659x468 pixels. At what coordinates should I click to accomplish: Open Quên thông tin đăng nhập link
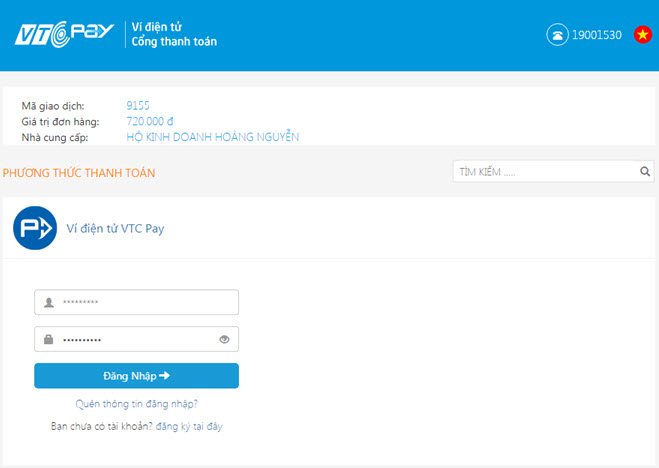(x=137, y=404)
